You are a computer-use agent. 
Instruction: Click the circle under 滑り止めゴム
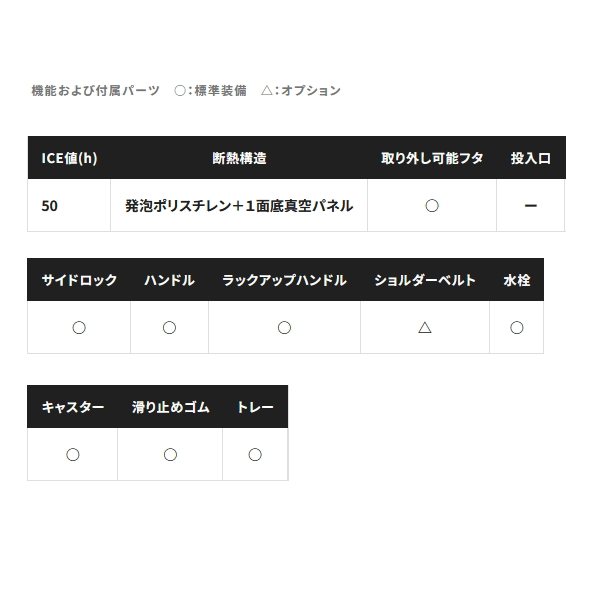pos(170,455)
